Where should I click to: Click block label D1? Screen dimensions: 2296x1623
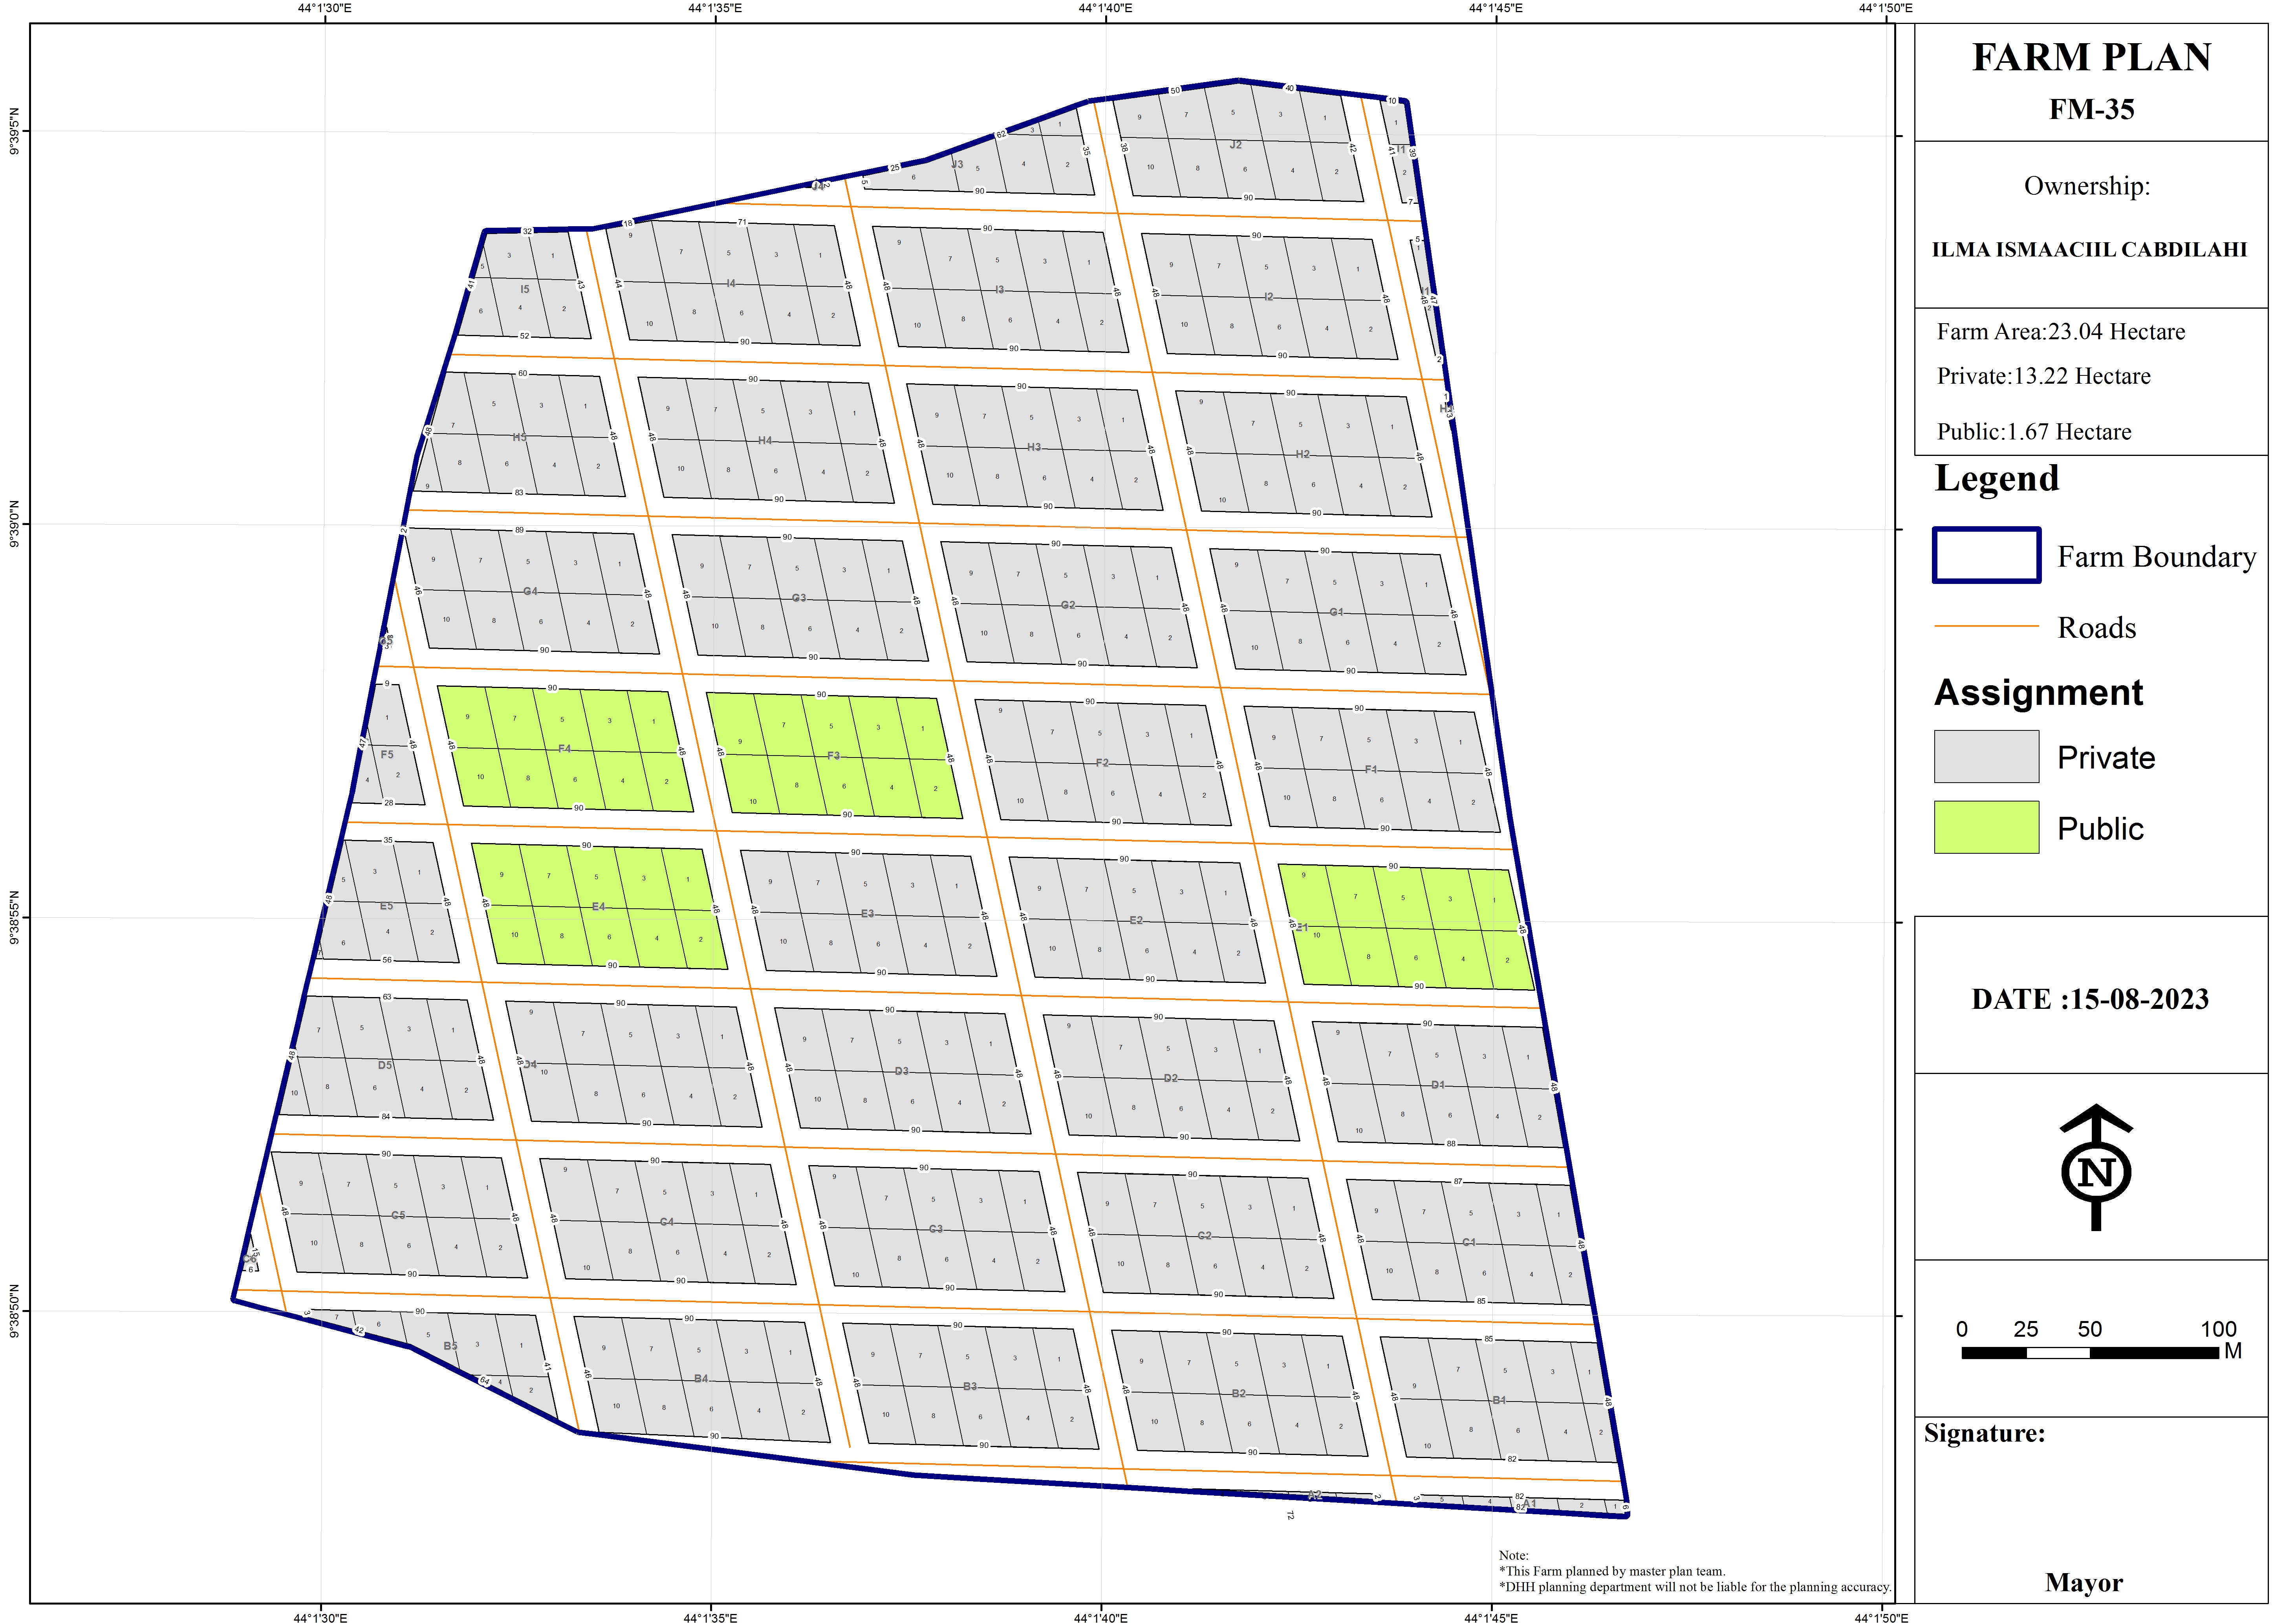click(x=1438, y=1085)
